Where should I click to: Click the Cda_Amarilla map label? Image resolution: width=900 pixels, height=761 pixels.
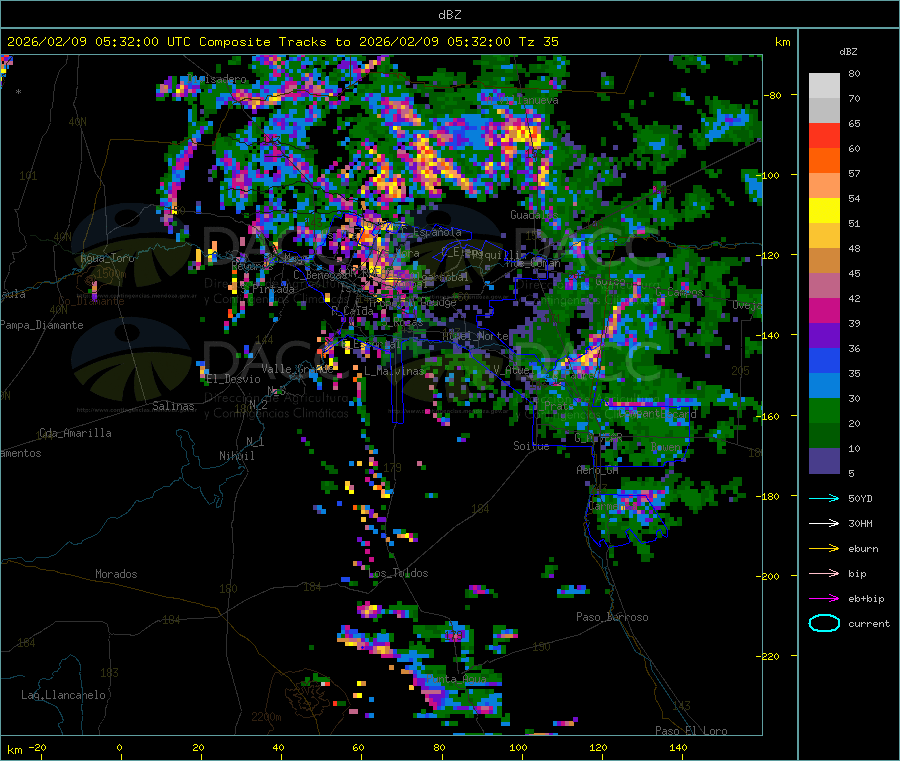[x=75, y=433]
